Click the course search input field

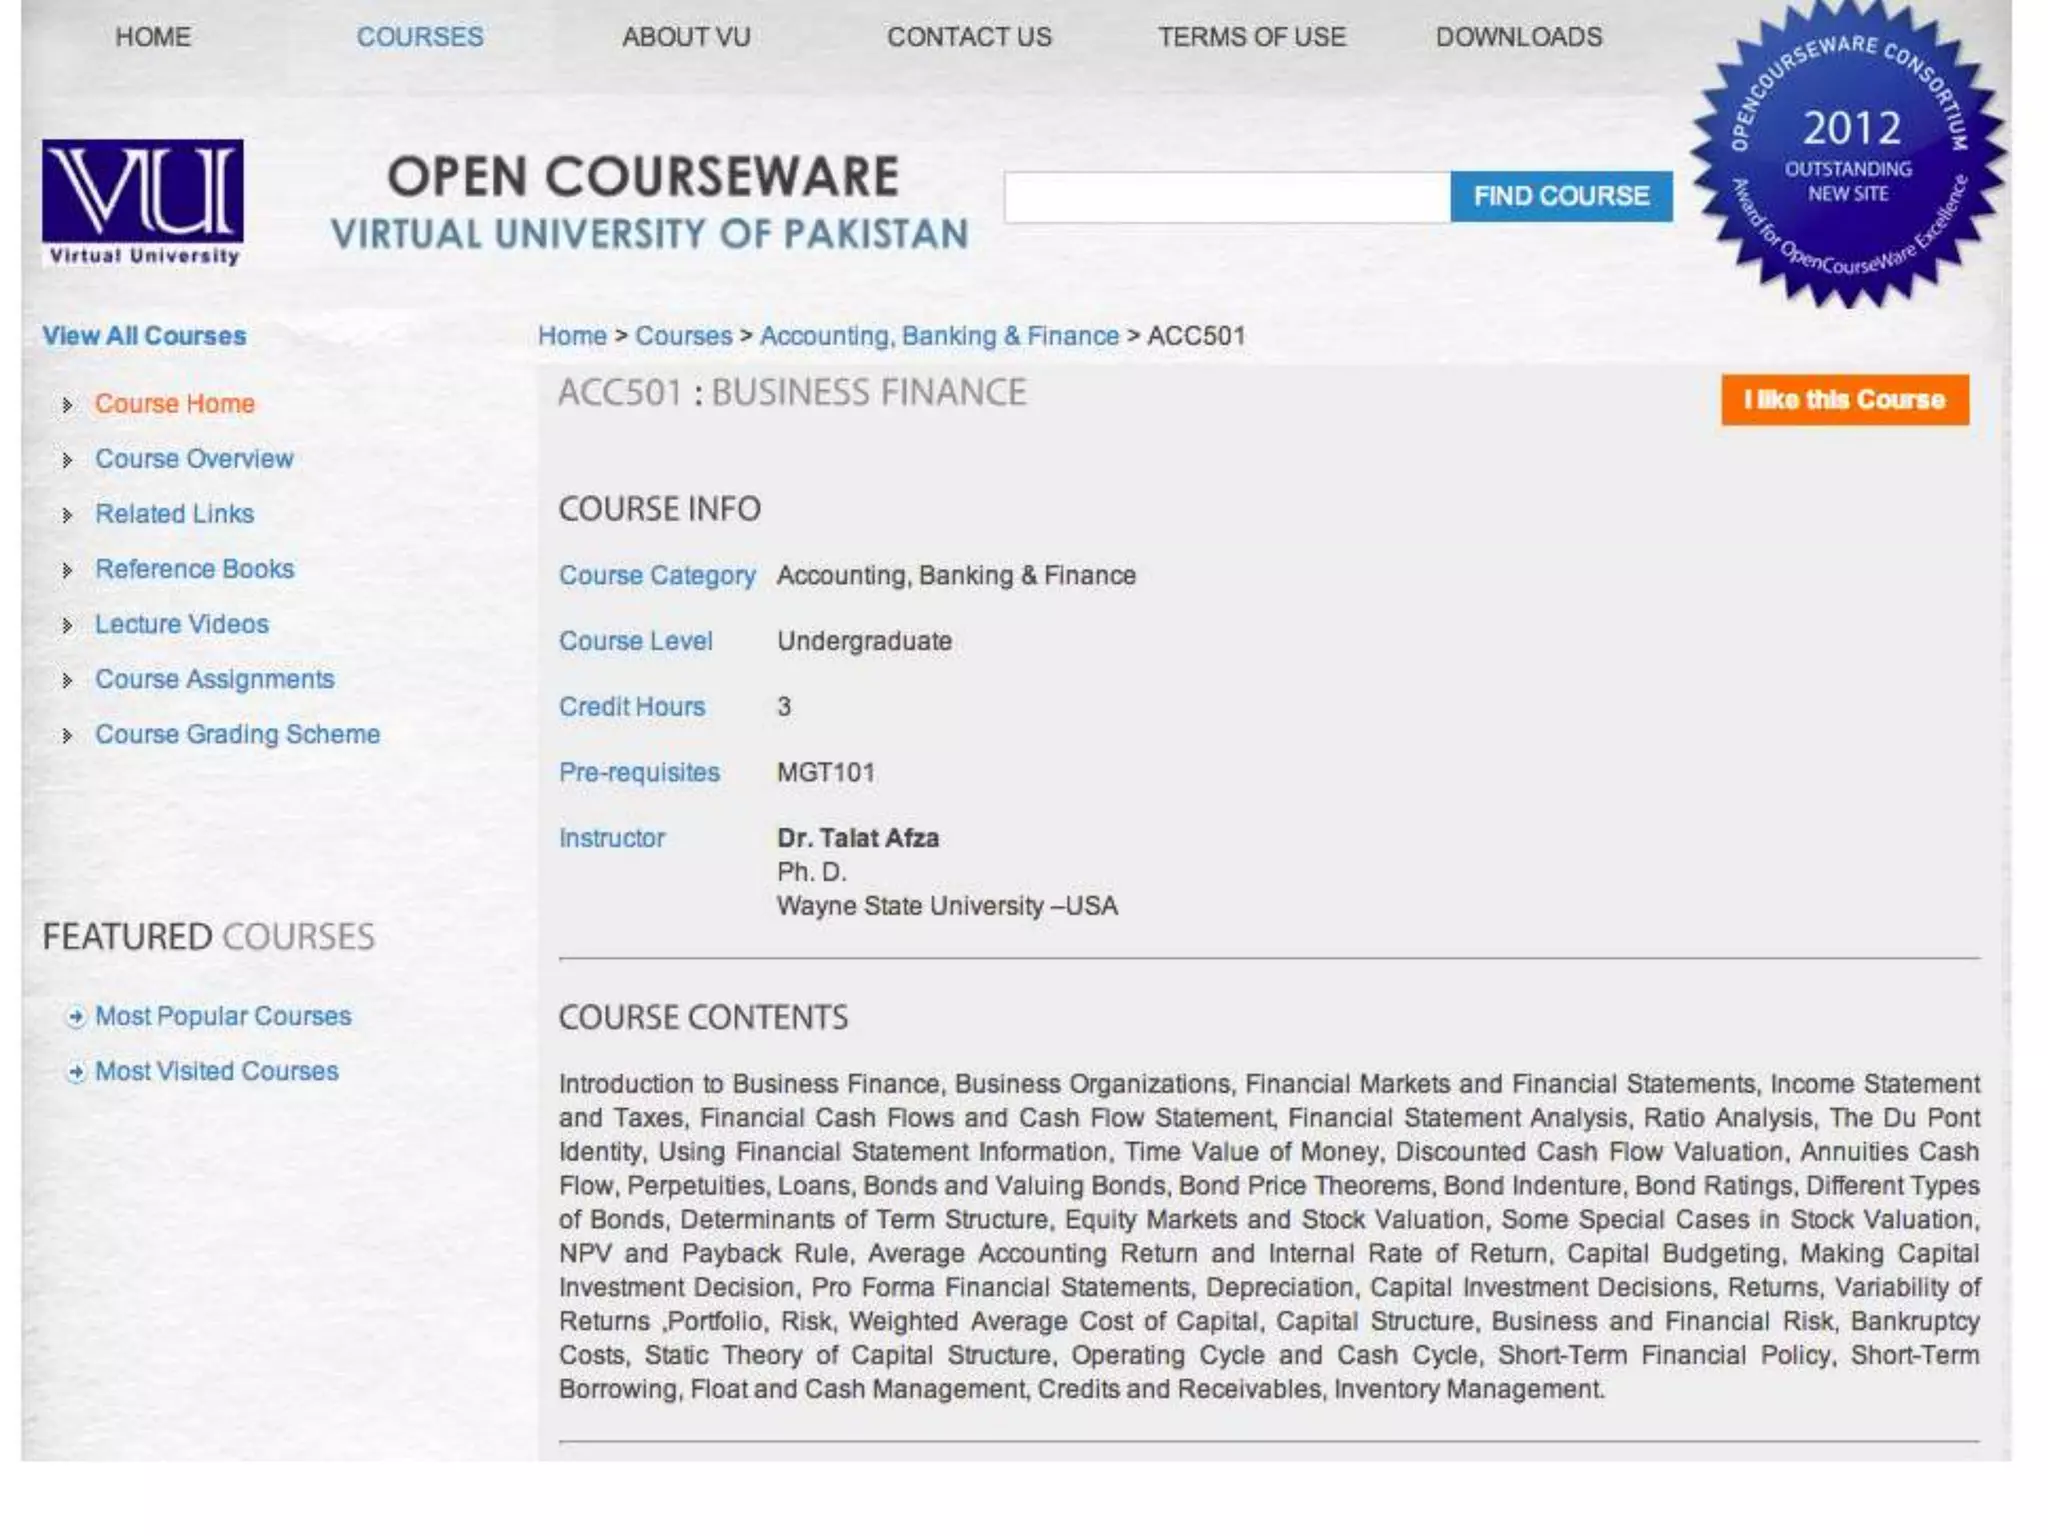point(1226,197)
